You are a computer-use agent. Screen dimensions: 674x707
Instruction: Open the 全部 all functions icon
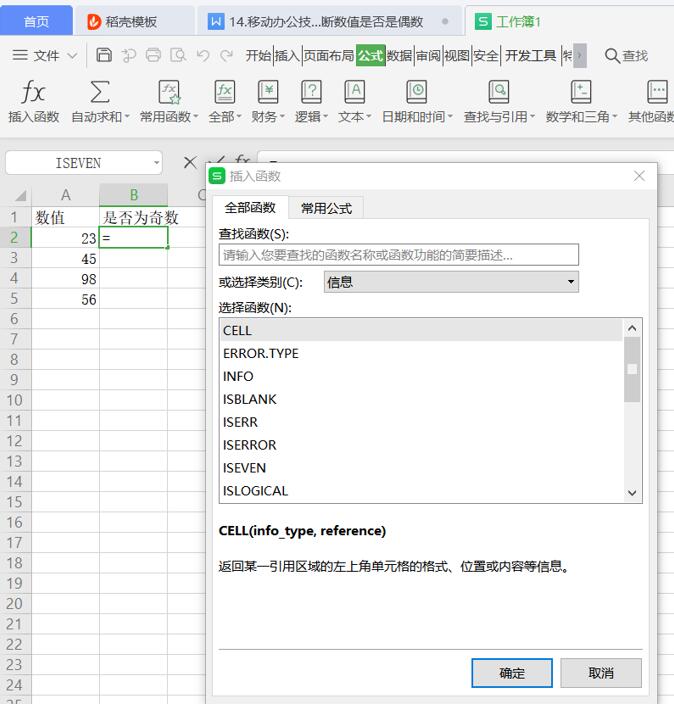click(x=225, y=92)
